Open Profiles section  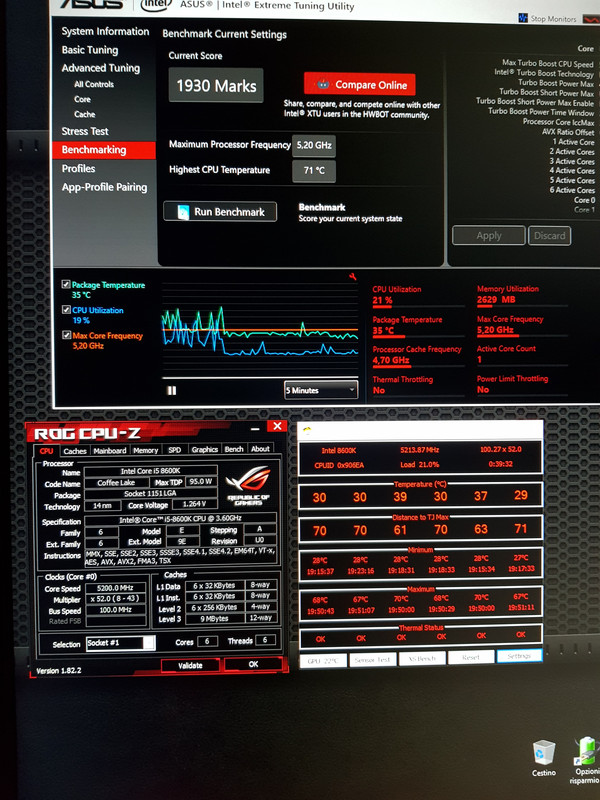78,168
